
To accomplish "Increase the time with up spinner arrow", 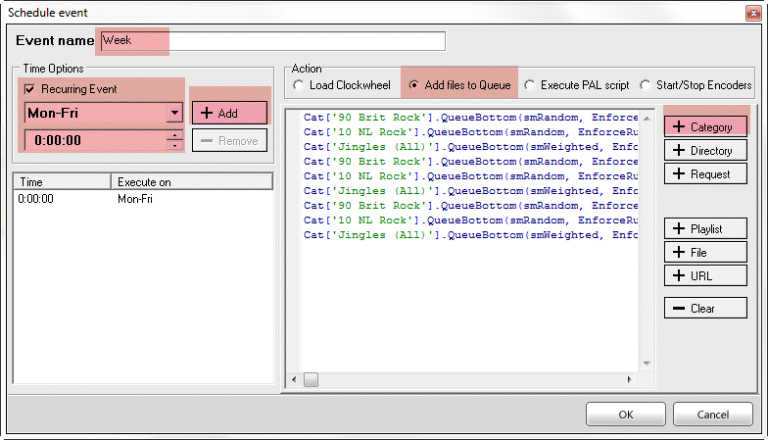I will pos(175,135).
